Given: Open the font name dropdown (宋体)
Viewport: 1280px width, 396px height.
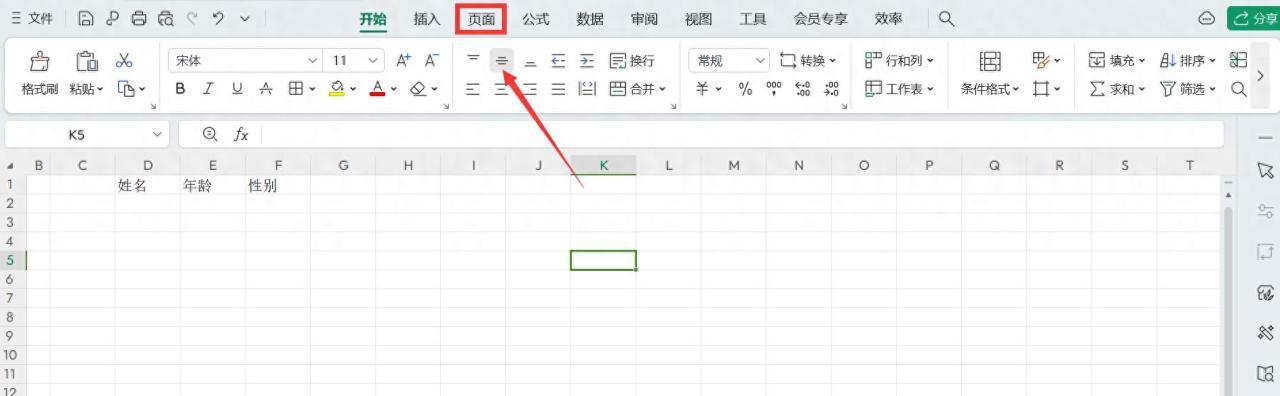Looking at the screenshot, I should coord(313,61).
